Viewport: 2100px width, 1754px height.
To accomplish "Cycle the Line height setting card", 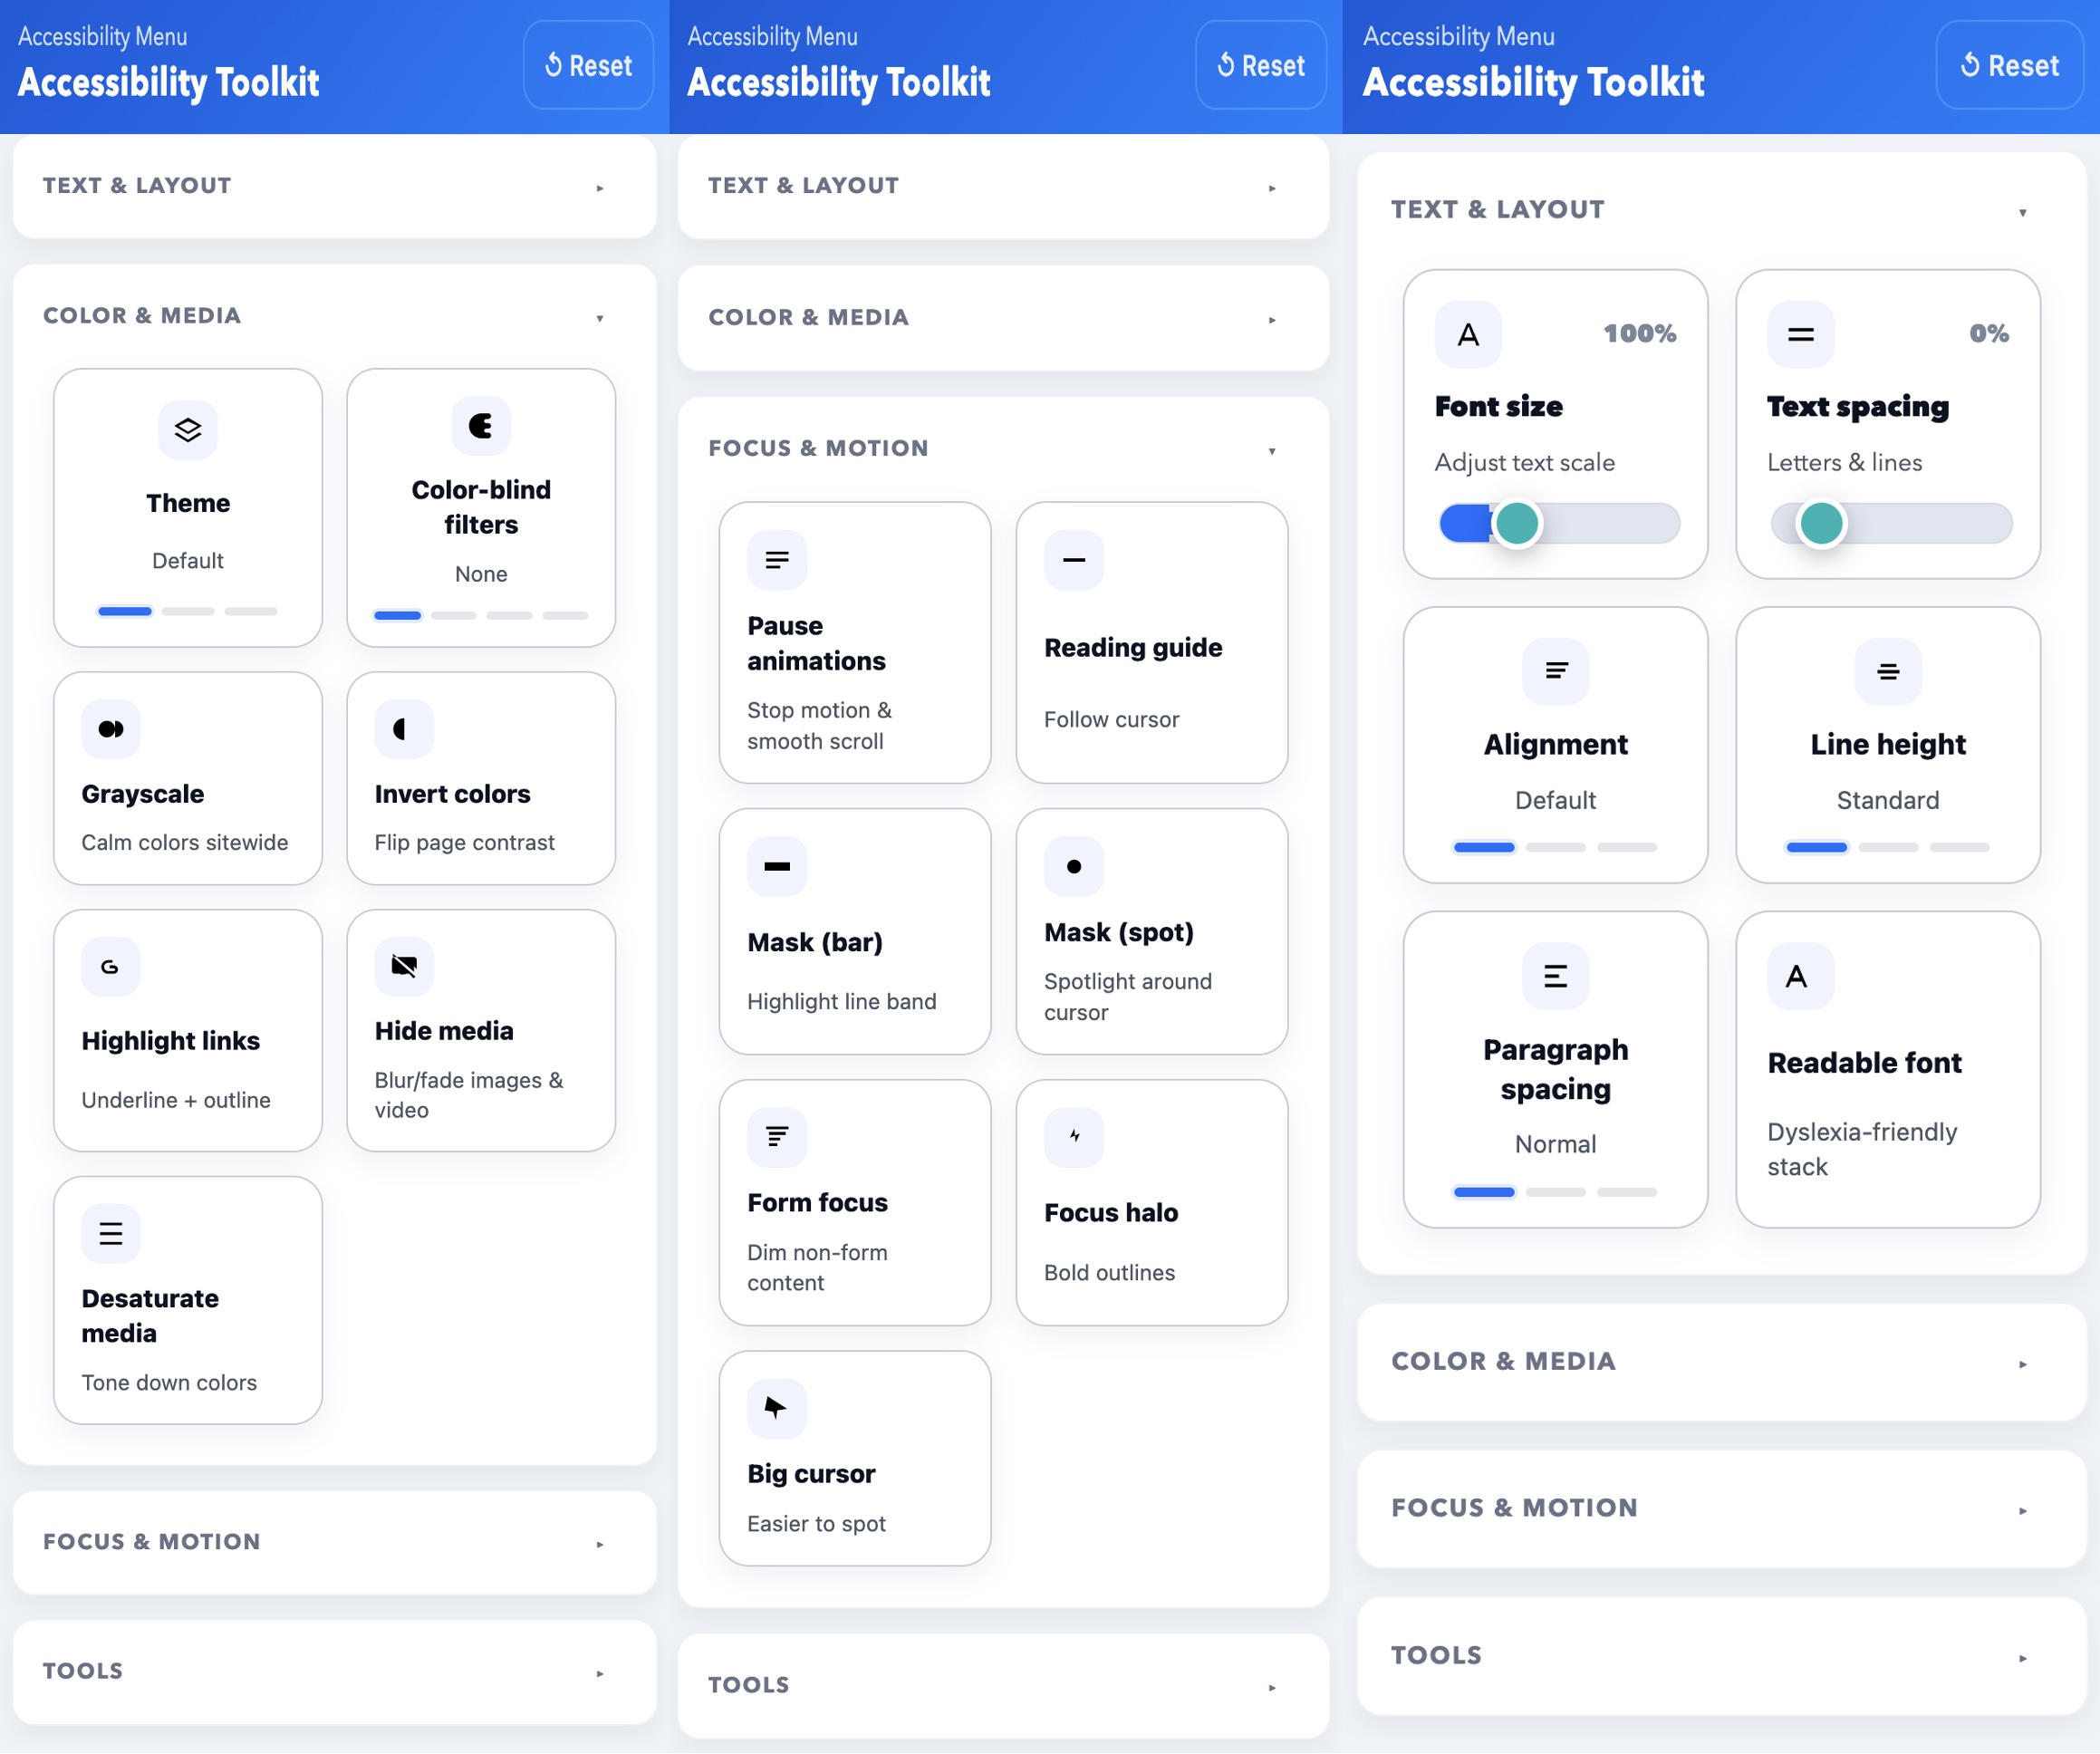I will [1887, 745].
